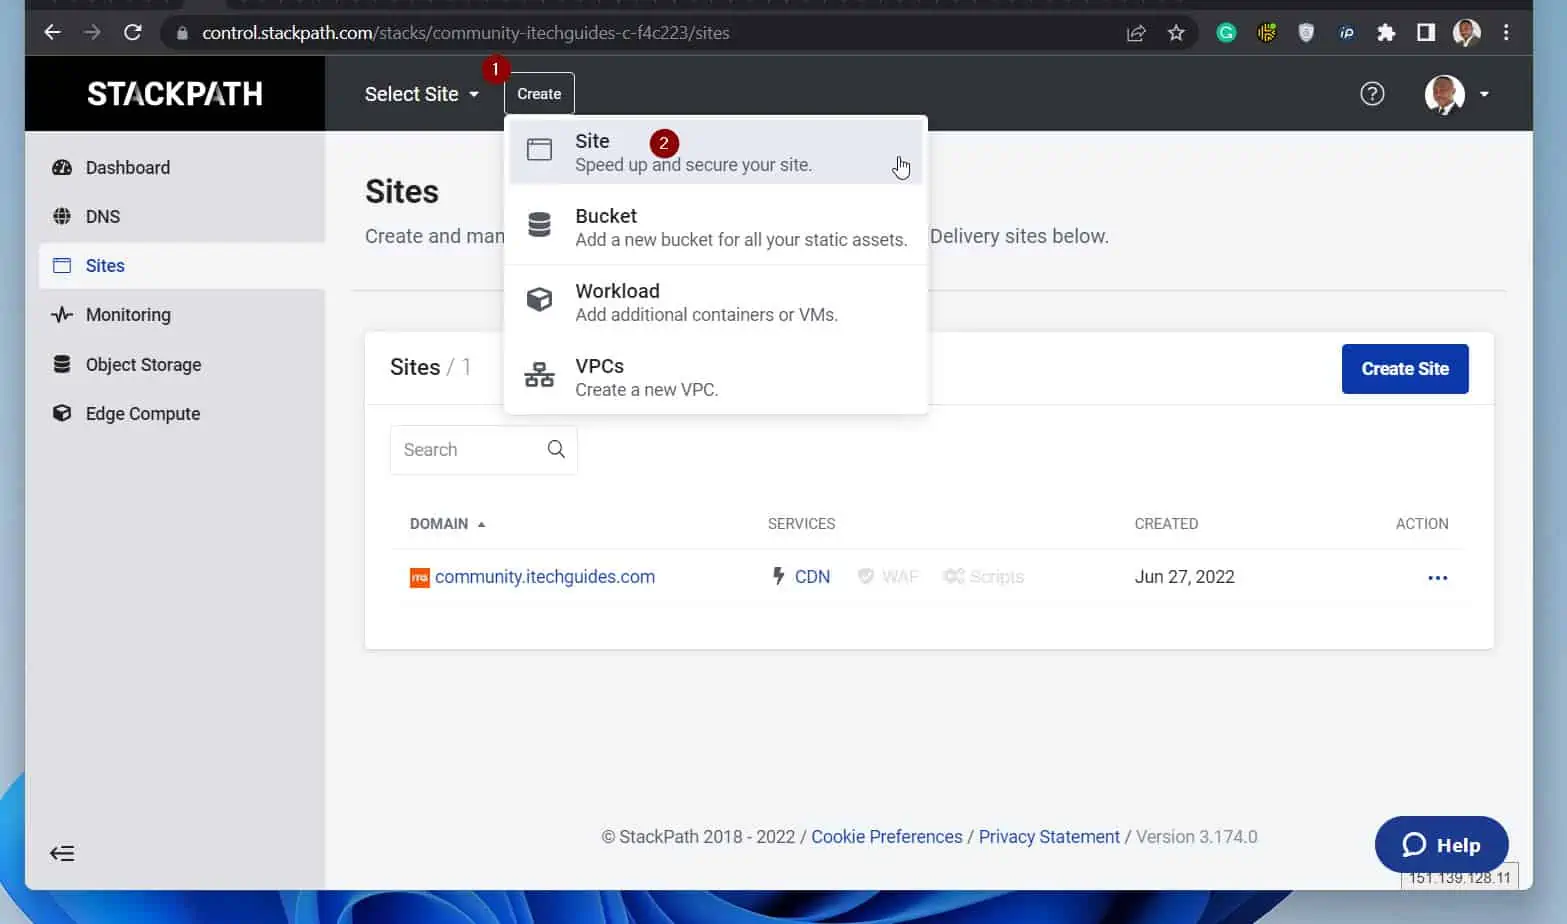
Task: Click the Workload cube icon in menu
Action: (539, 300)
